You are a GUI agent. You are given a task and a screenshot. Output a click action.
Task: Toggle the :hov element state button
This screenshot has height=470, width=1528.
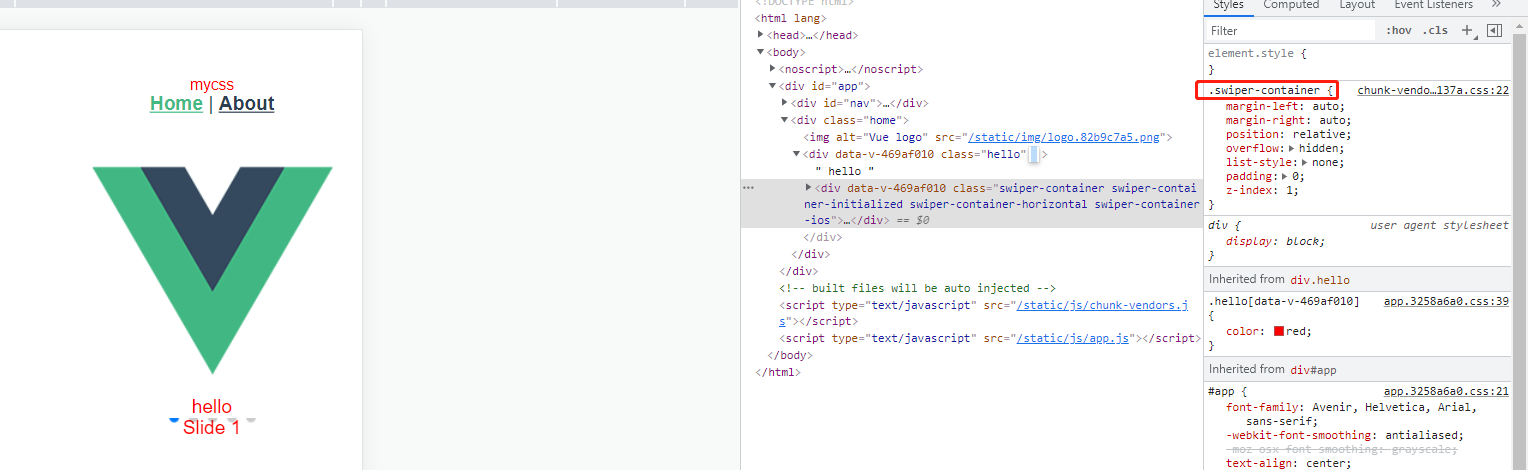(x=1399, y=31)
